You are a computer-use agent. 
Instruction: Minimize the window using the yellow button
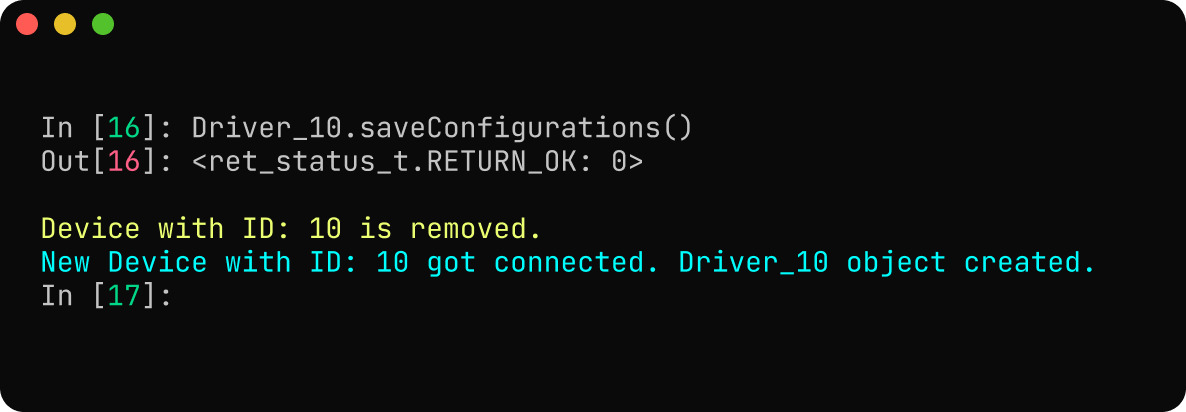click(65, 24)
